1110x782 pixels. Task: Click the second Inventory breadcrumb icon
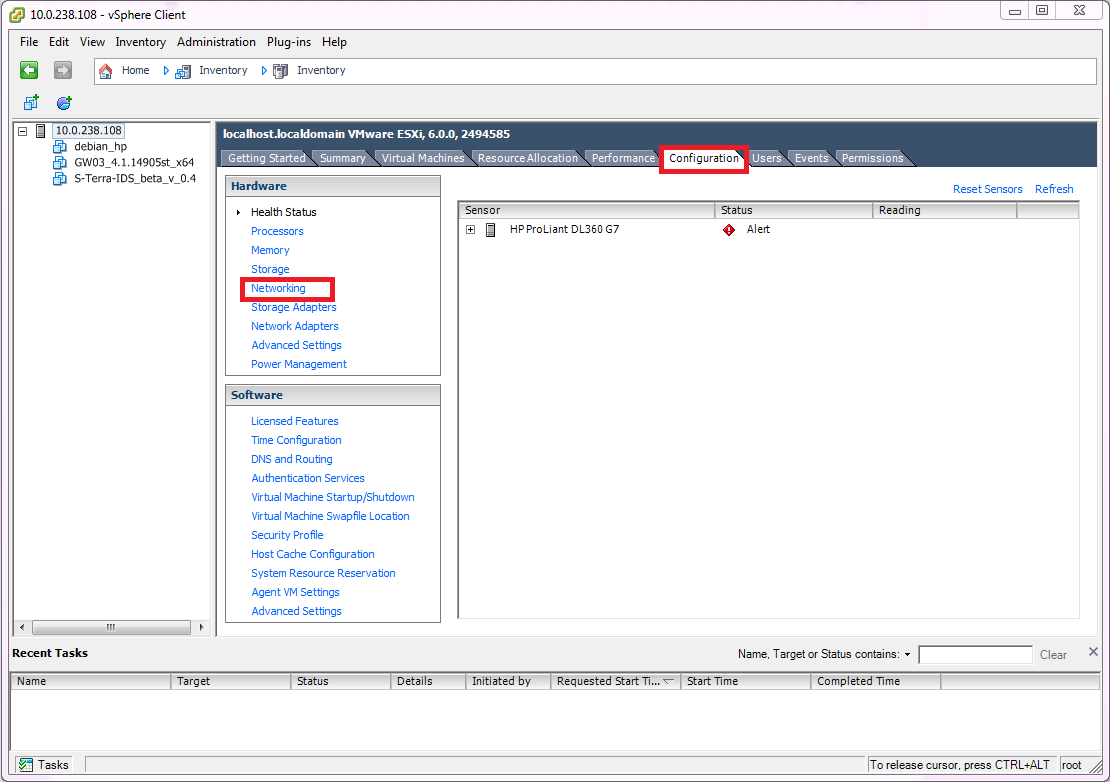(280, 71)
